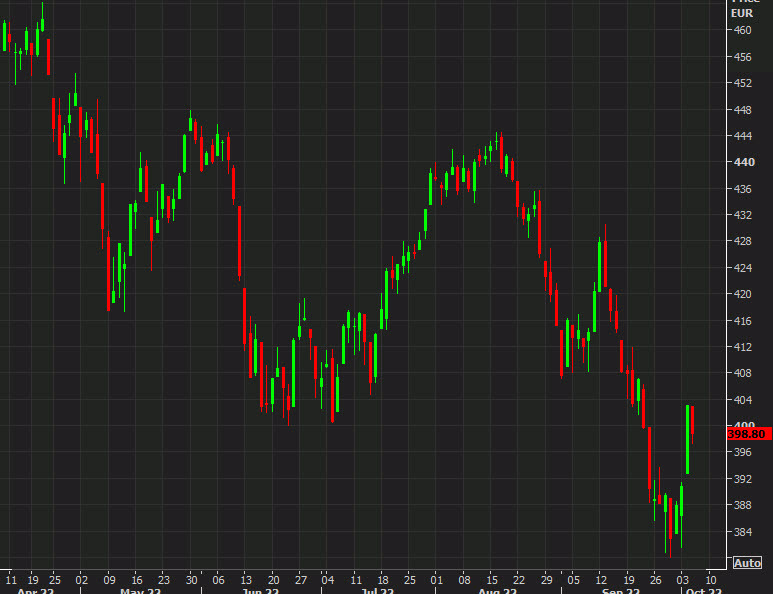Select the 30 date label on the time axis
This screenshot has height=594, width=773.
[x=191, y=580]
